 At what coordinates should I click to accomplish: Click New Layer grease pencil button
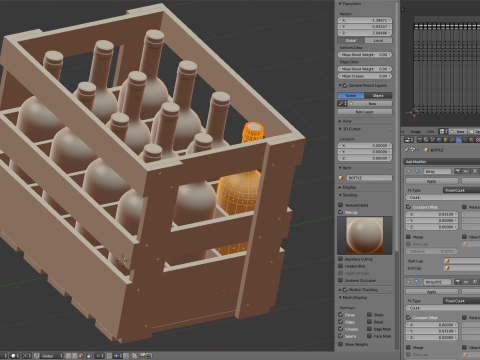pos(365,112)
